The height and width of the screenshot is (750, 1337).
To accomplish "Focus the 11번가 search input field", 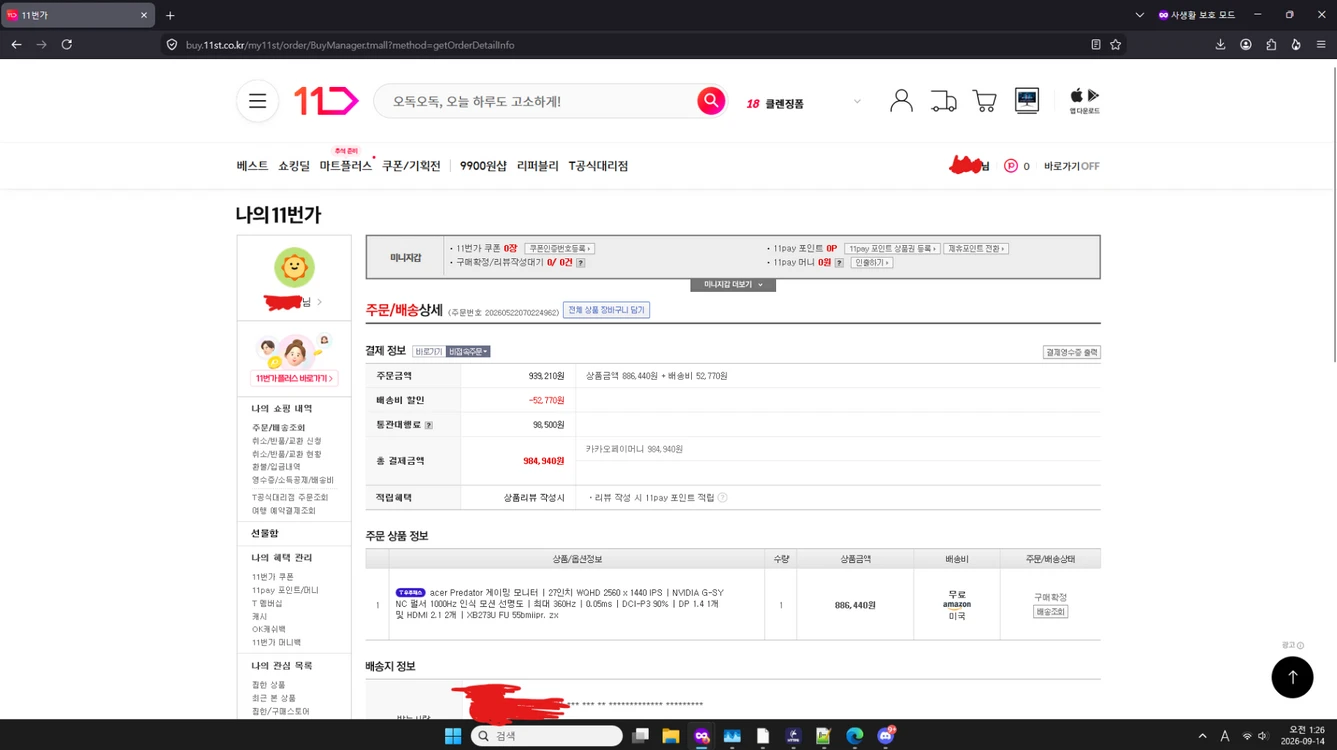I will point(540,101).
